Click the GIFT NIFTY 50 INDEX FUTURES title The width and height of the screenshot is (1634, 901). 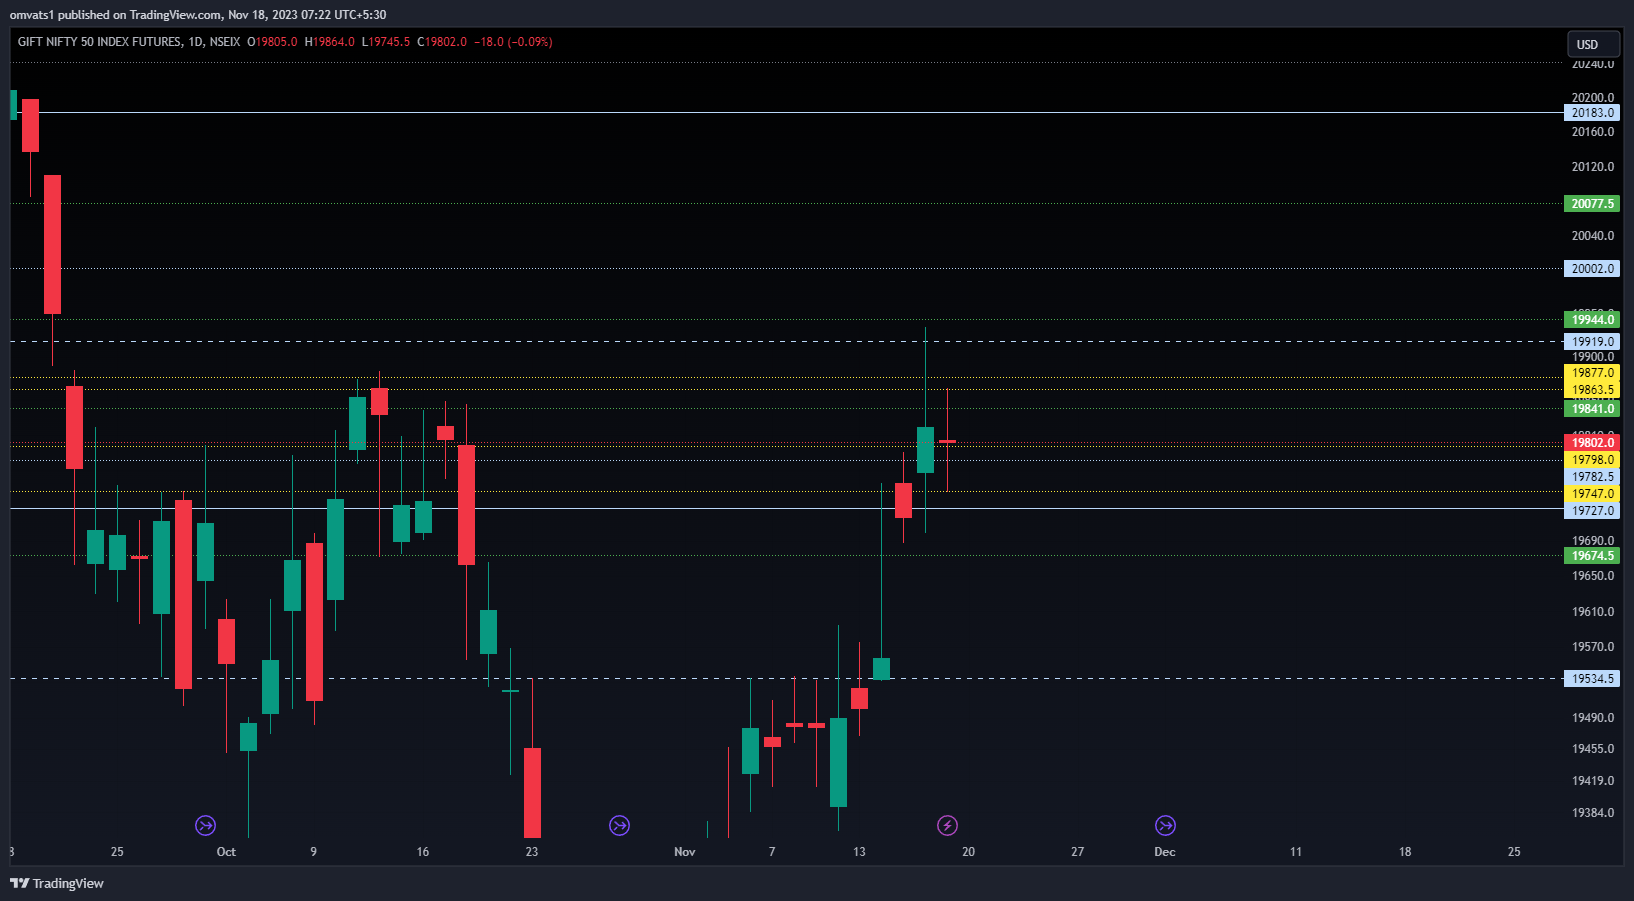click(x=99, y=42)
